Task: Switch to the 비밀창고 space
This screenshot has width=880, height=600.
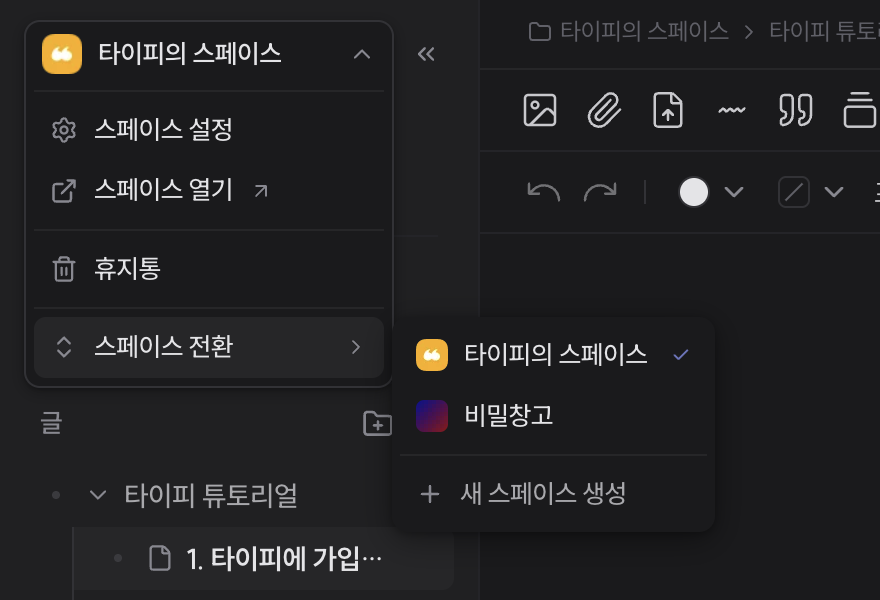Action: (x=553, y=416)
